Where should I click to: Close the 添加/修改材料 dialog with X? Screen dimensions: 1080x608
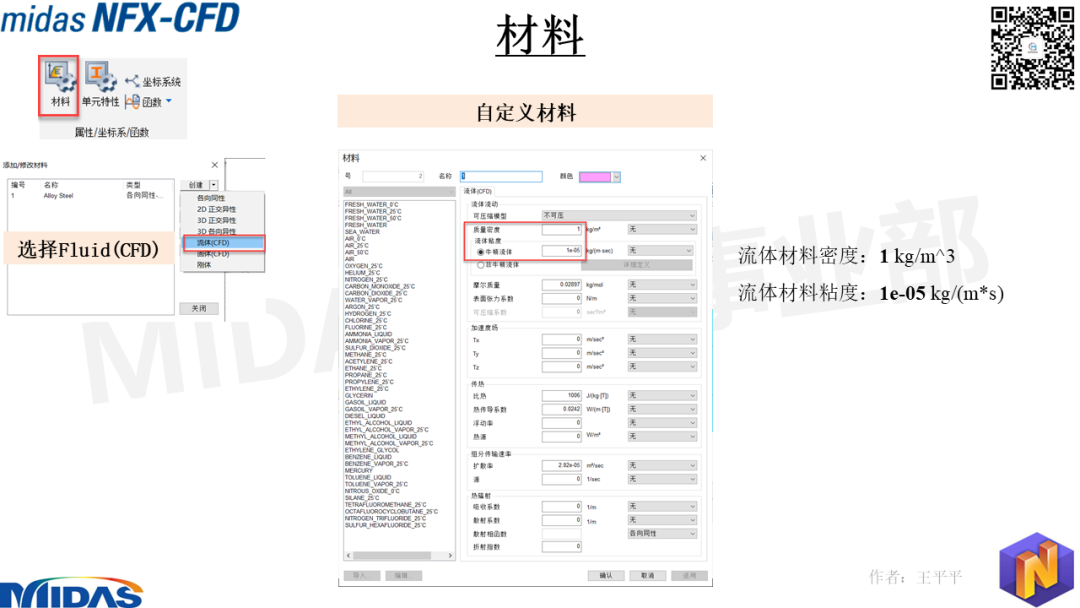point(215,165)
